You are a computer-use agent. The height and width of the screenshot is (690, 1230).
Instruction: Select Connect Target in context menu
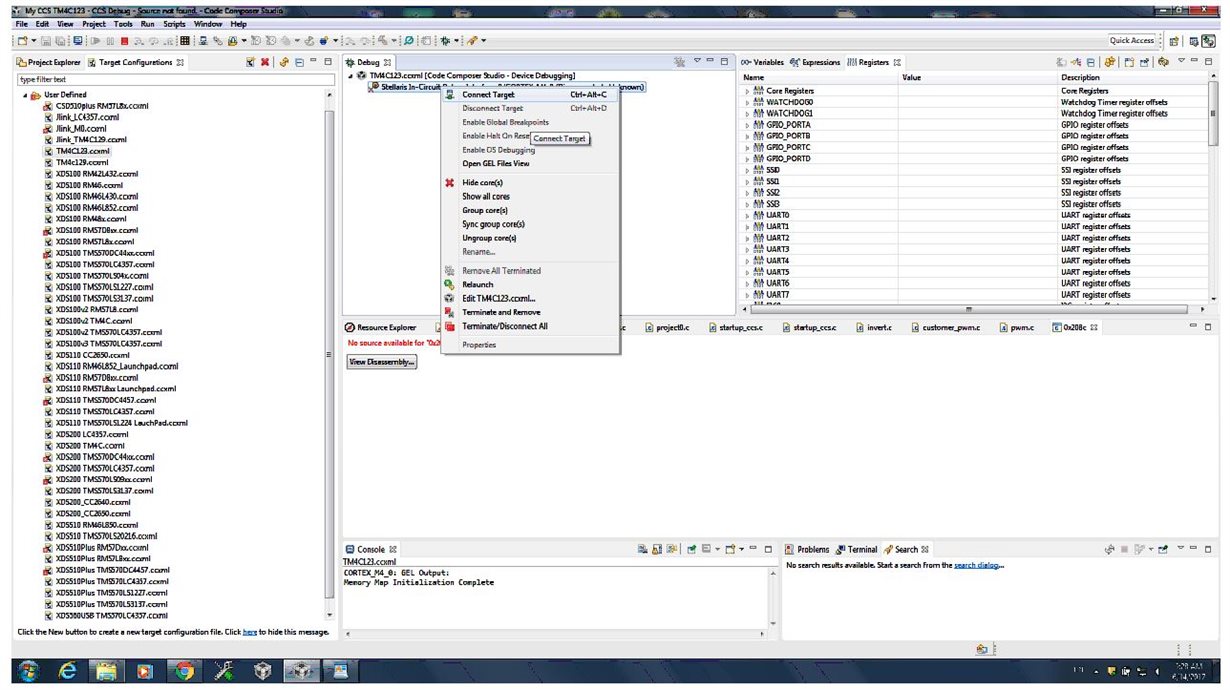coord(530,94)
